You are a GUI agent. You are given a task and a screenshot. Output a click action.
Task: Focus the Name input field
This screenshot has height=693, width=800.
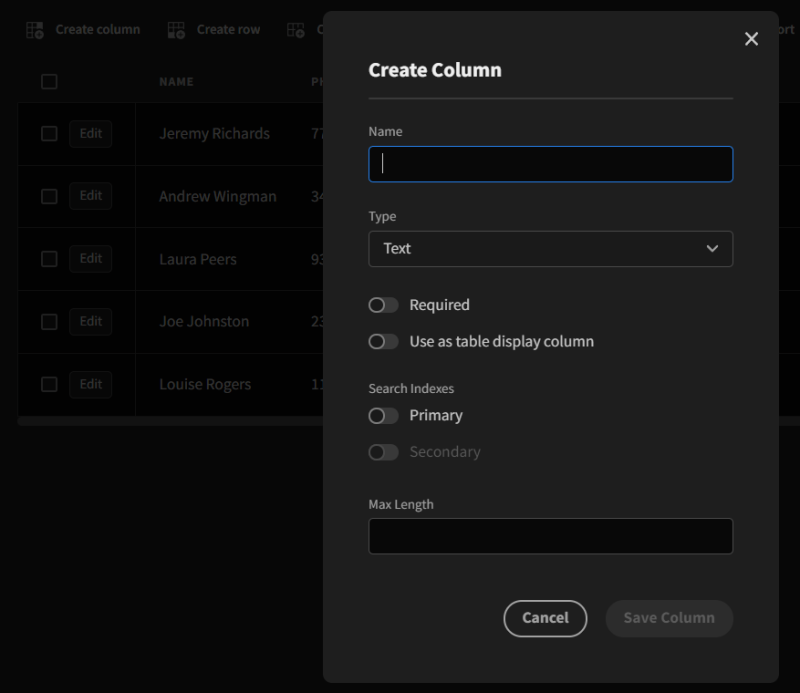[x=550, y=164]
